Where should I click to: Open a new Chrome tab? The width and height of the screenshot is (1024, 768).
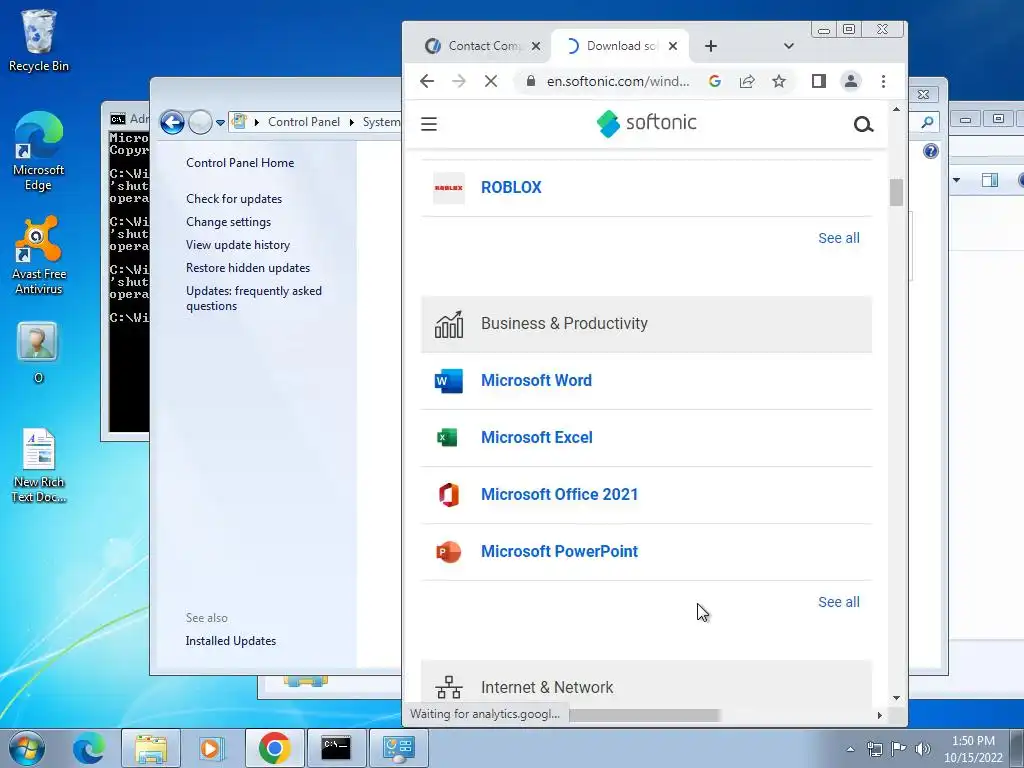tap(711, 46)
